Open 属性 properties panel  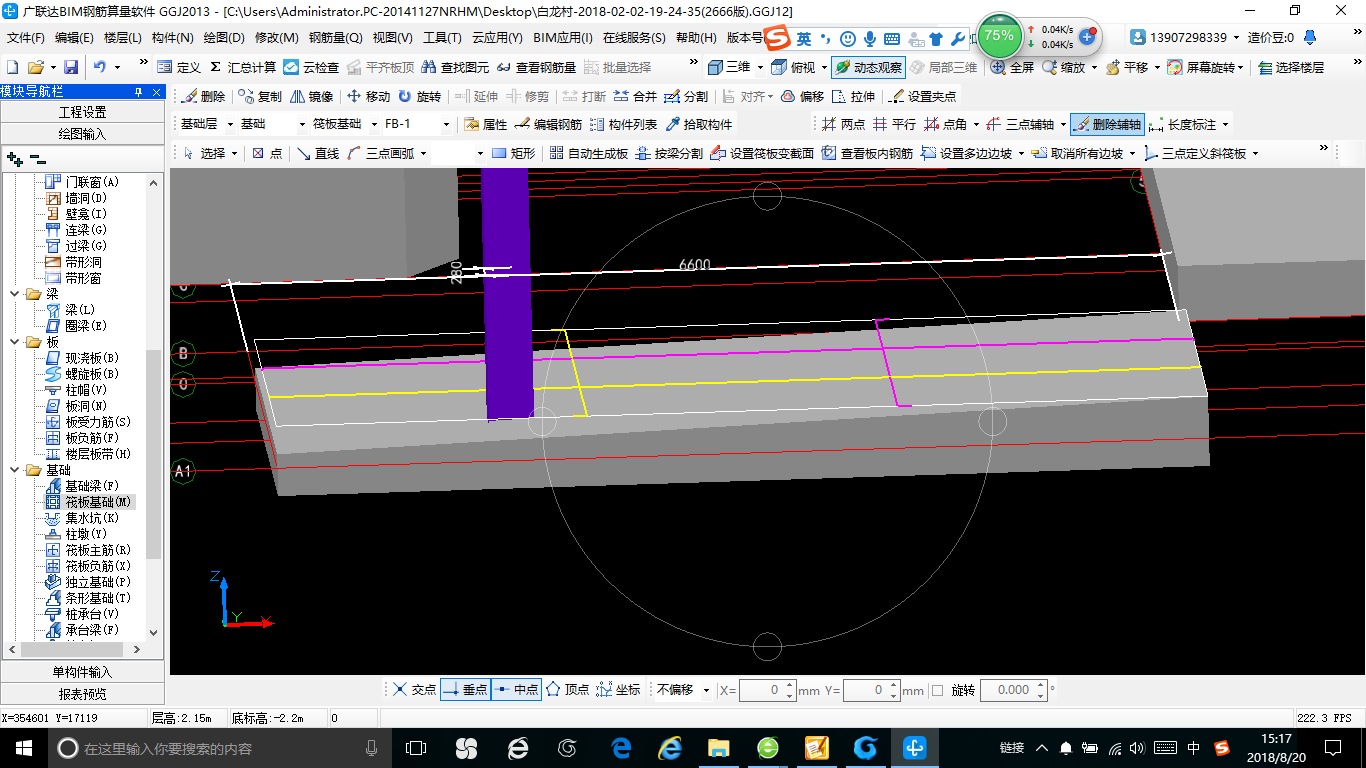click(x=486, y=124)
